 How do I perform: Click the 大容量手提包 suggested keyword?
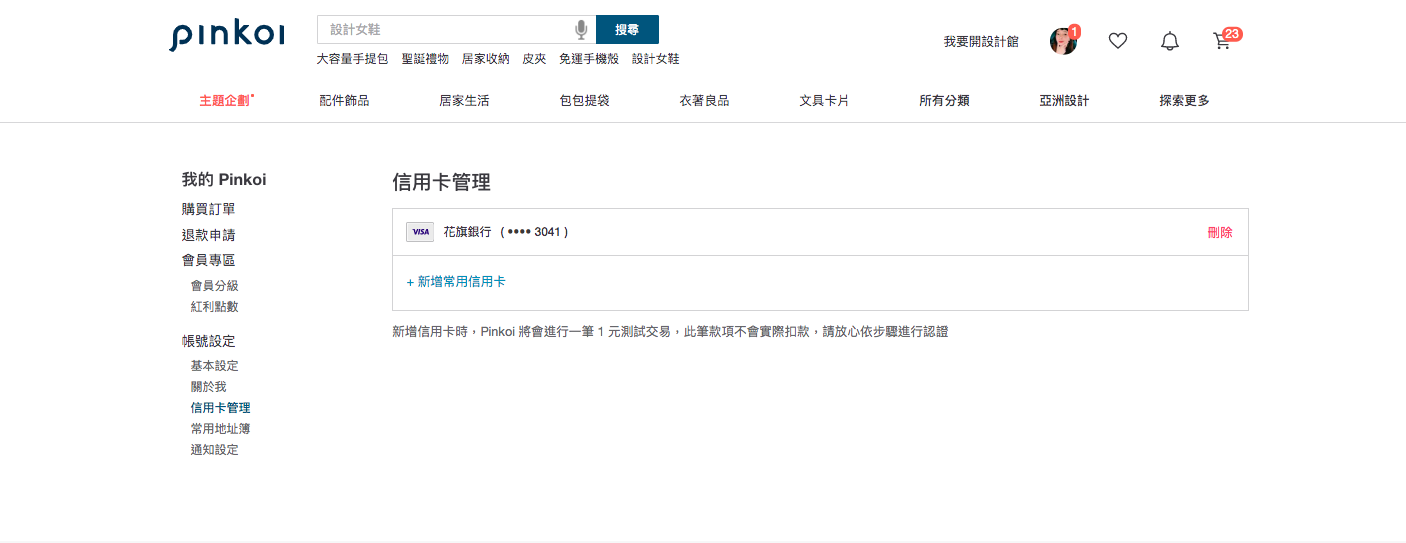352,59
